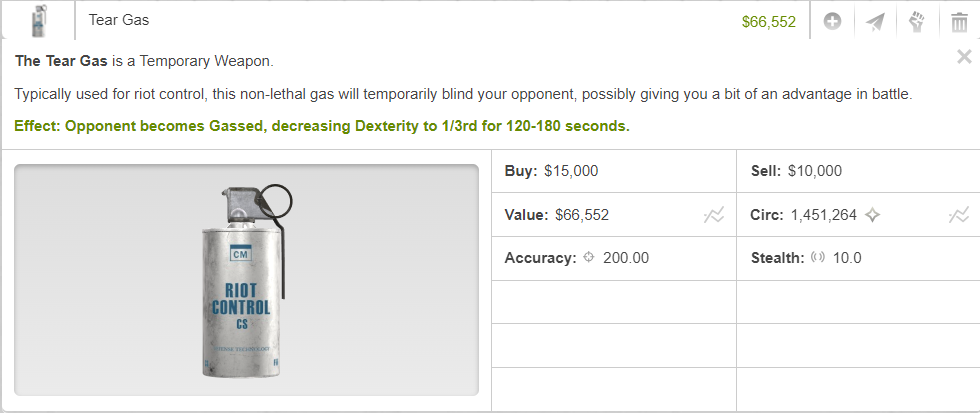This screenshot has height=413, width=980.
Task: Click the green $66,552 price in the header
Action: pyautogui.click(x=769, y=22)
